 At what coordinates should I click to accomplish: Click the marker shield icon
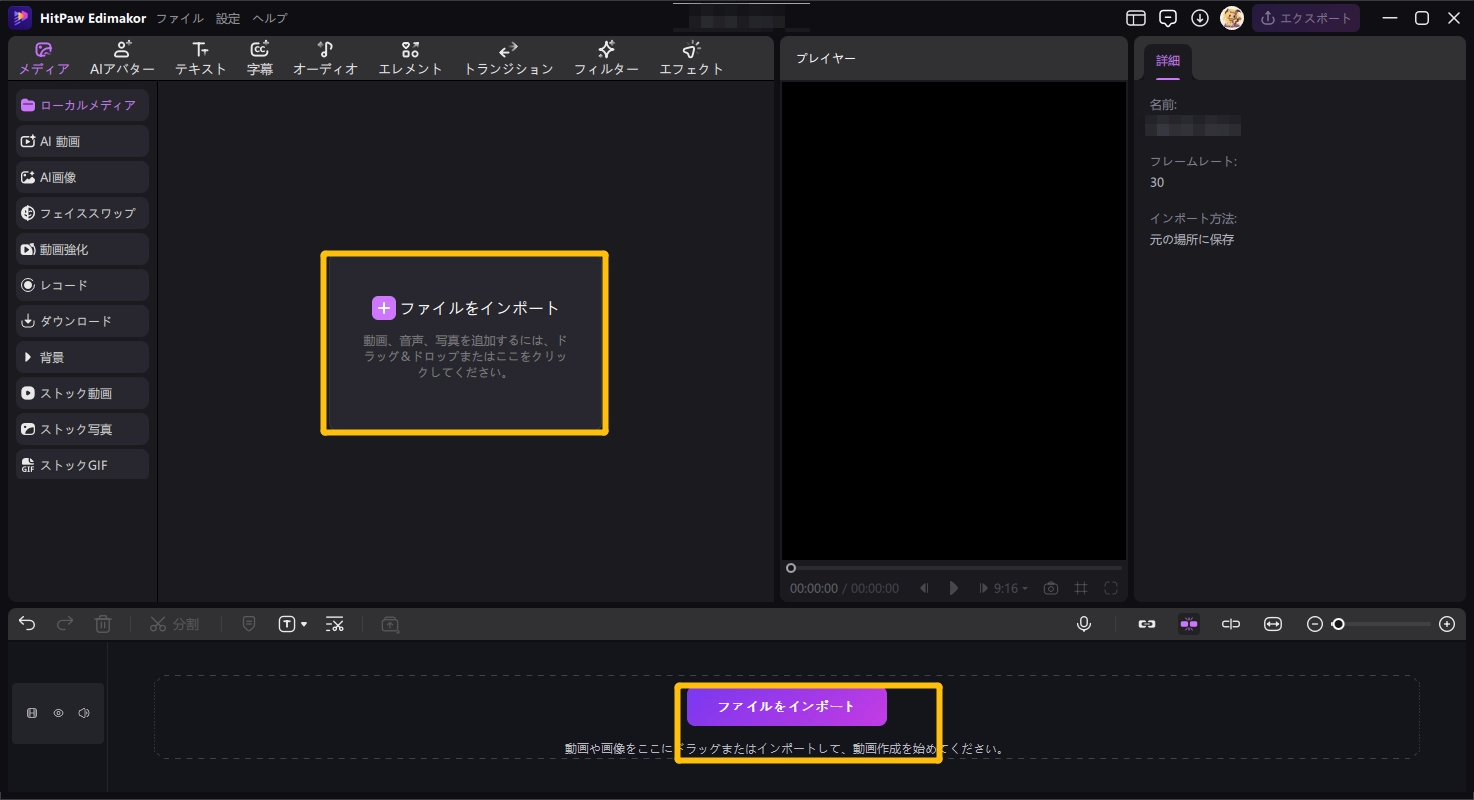(x=249, y=624)
